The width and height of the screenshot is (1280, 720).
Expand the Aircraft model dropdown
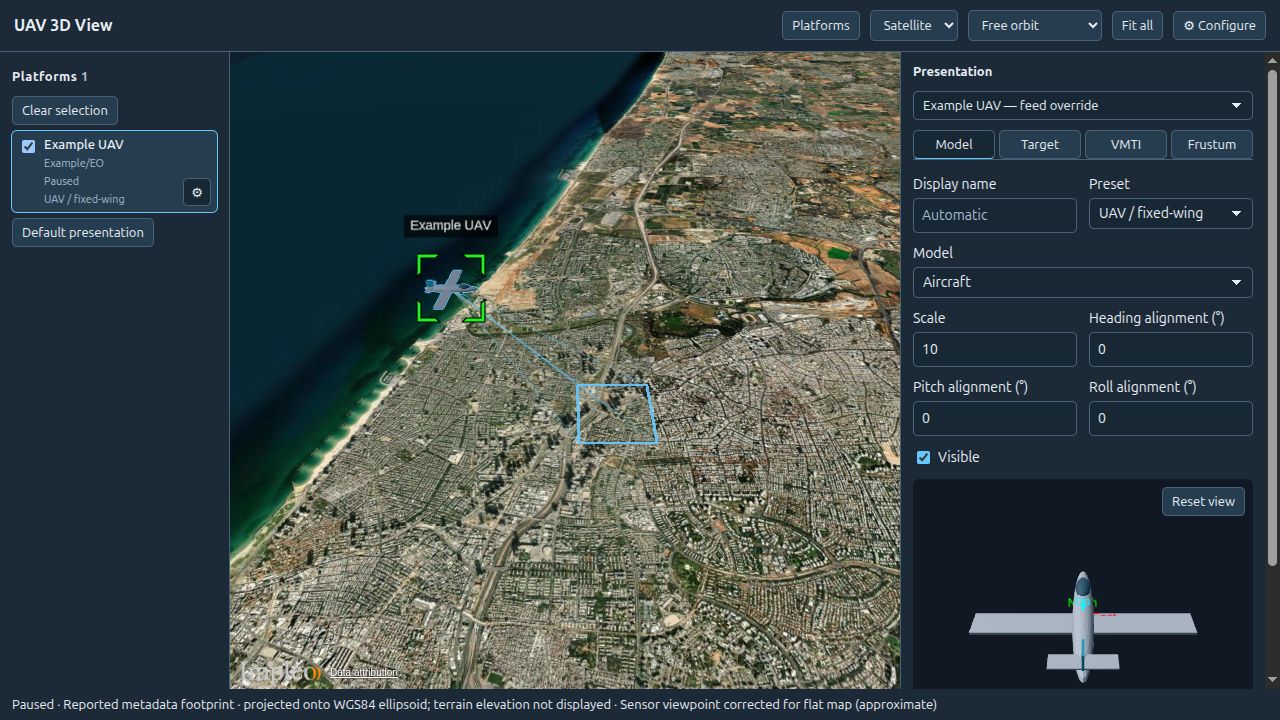pos(1082,282)
